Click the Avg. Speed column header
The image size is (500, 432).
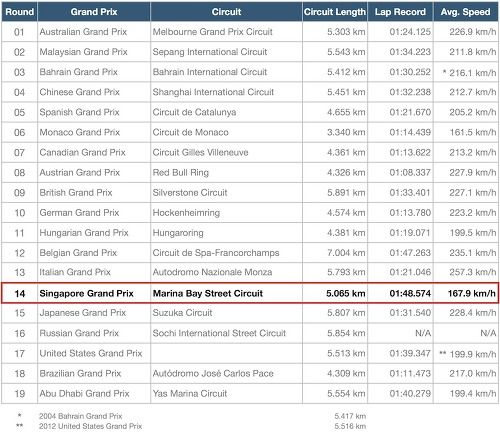(466, 12)
